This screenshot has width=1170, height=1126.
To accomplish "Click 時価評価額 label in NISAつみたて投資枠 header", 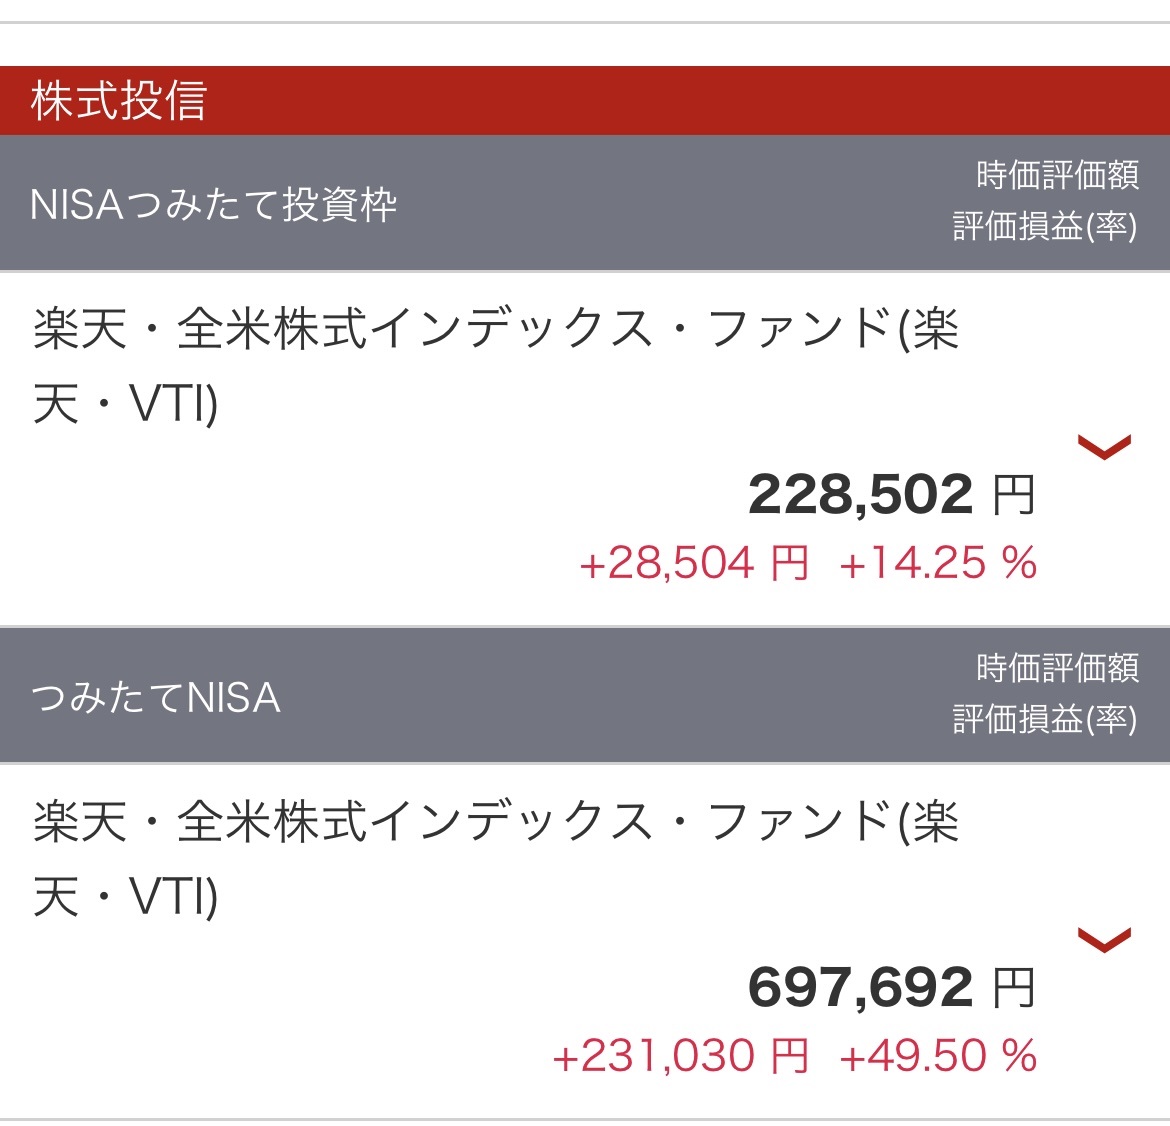I will coord(1057,176).
